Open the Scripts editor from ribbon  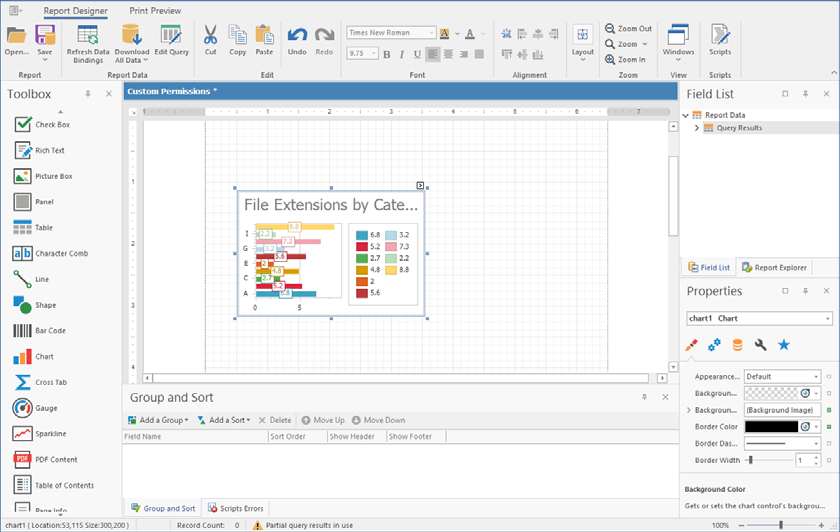tap(720, 40)
